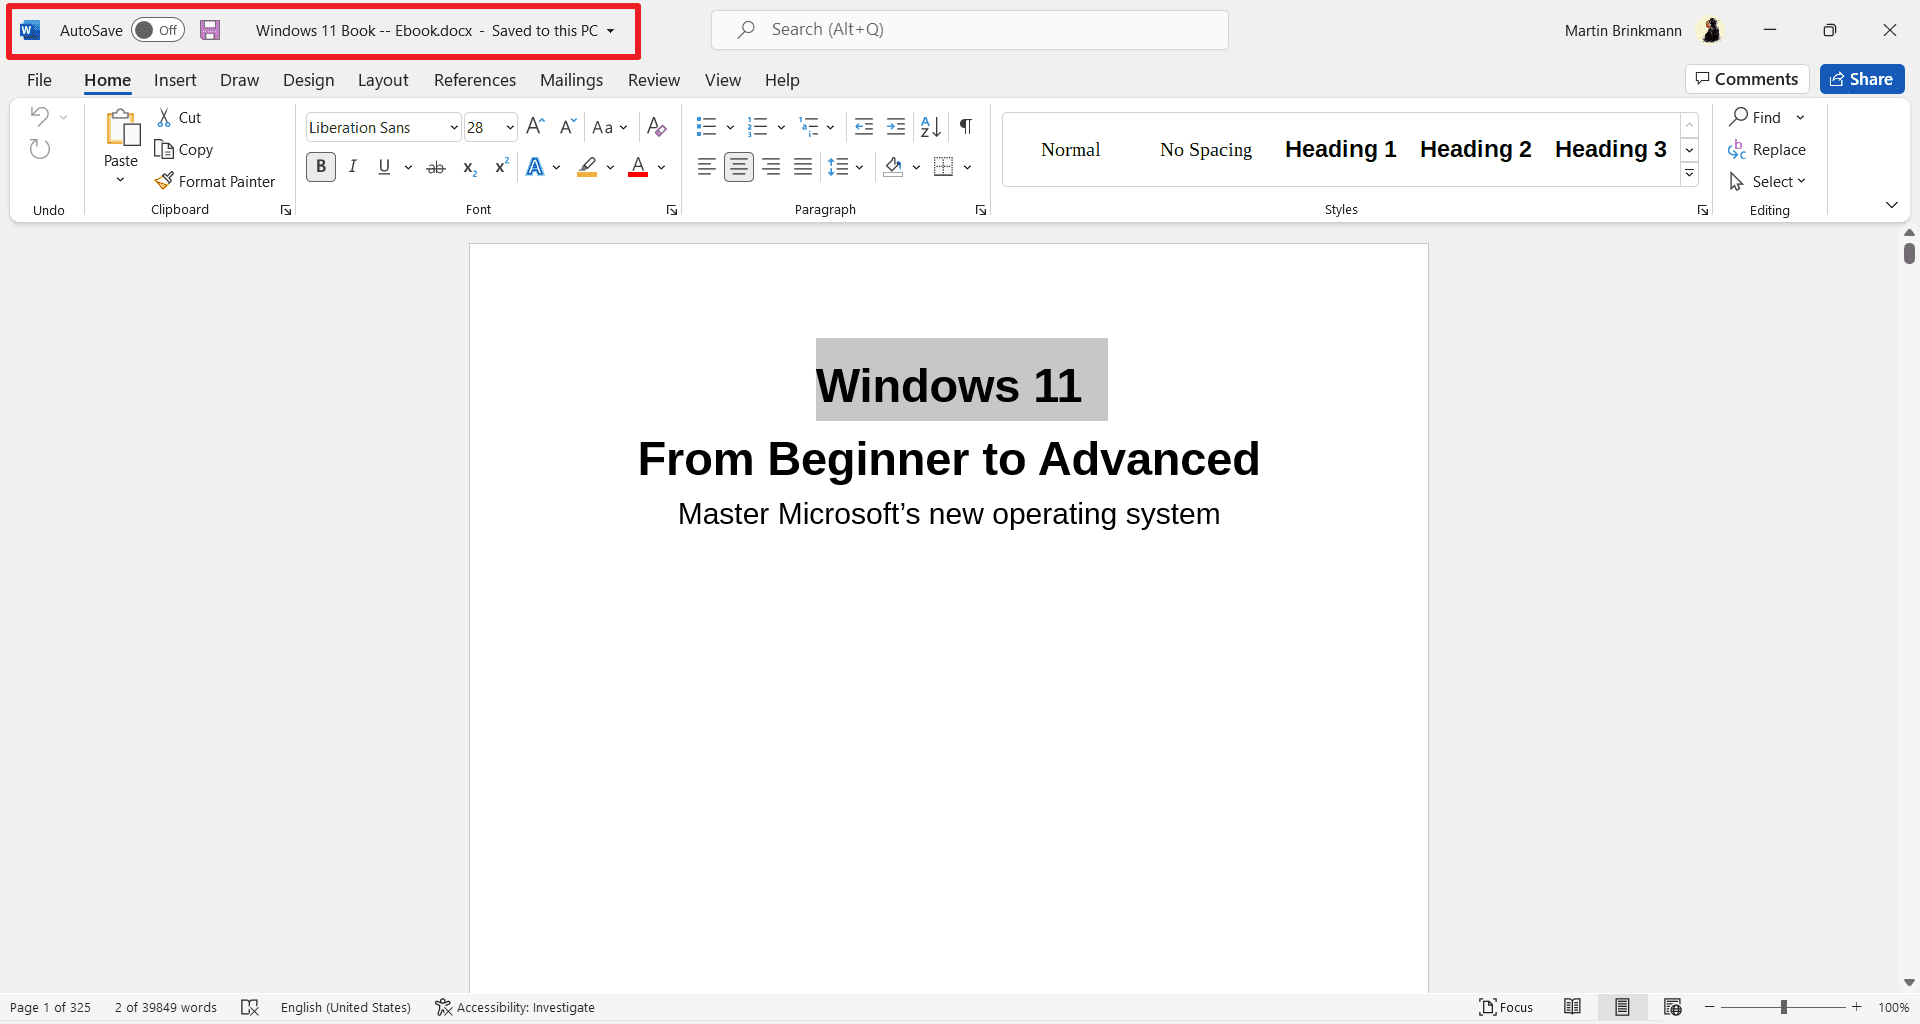
Task: Click the Share button
Action: point(1862,79)
